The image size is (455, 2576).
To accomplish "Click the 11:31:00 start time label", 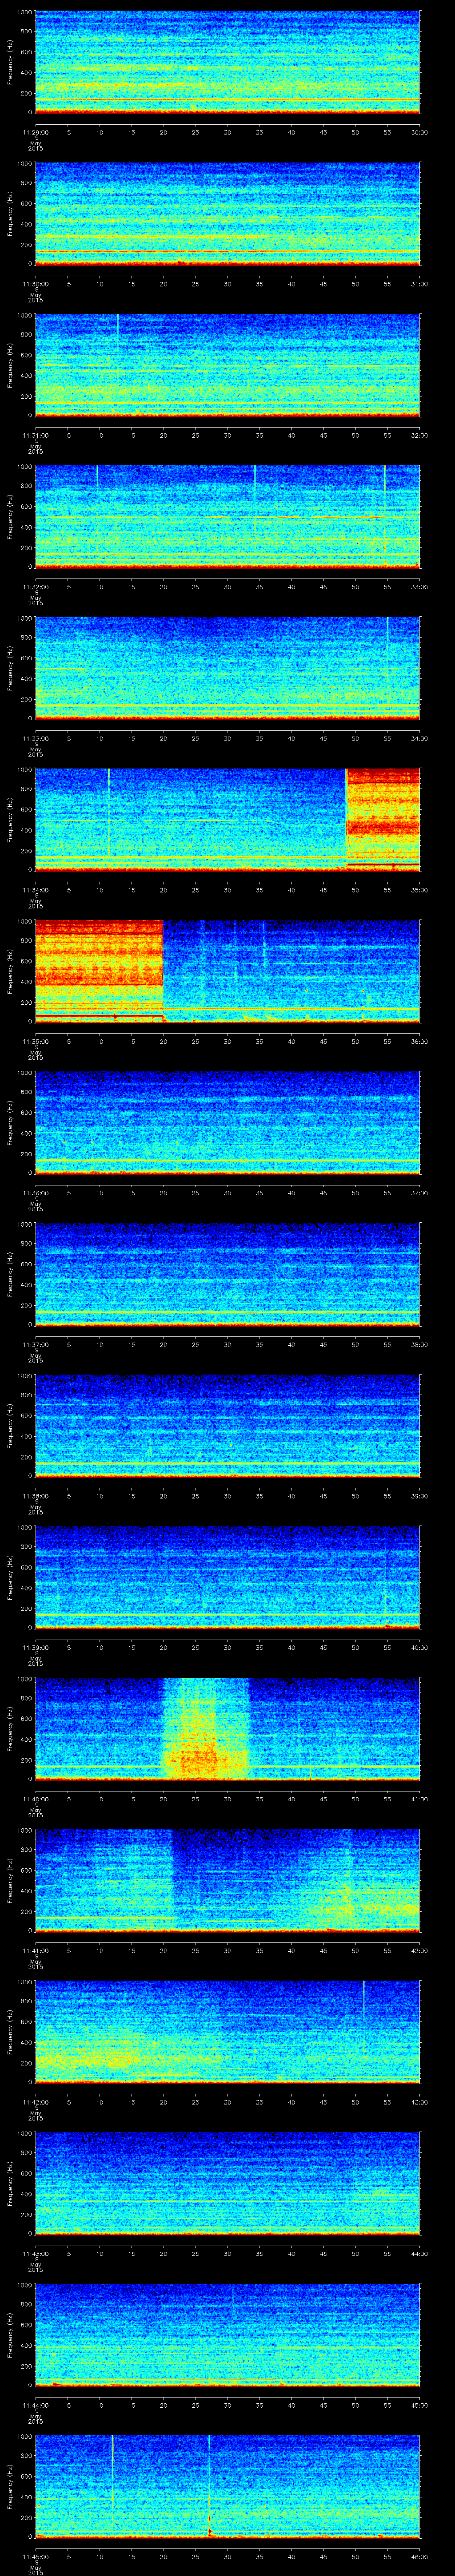I will click(35, 435).
